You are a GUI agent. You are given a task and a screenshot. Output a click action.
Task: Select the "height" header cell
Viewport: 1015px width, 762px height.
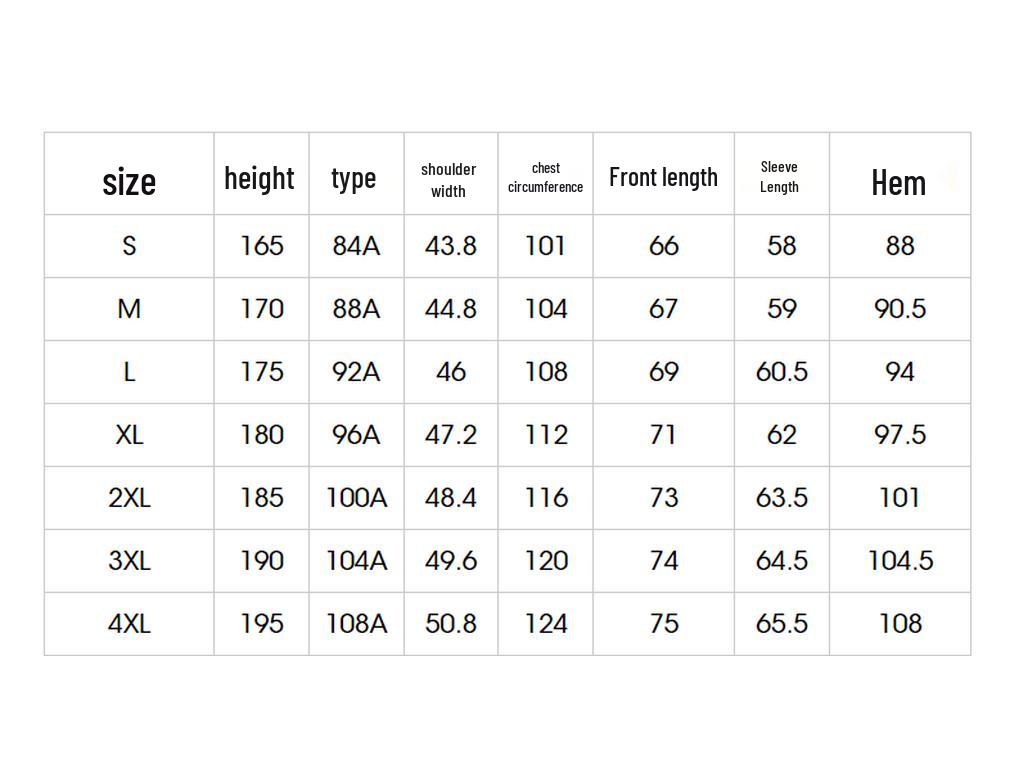coord(259,178)
